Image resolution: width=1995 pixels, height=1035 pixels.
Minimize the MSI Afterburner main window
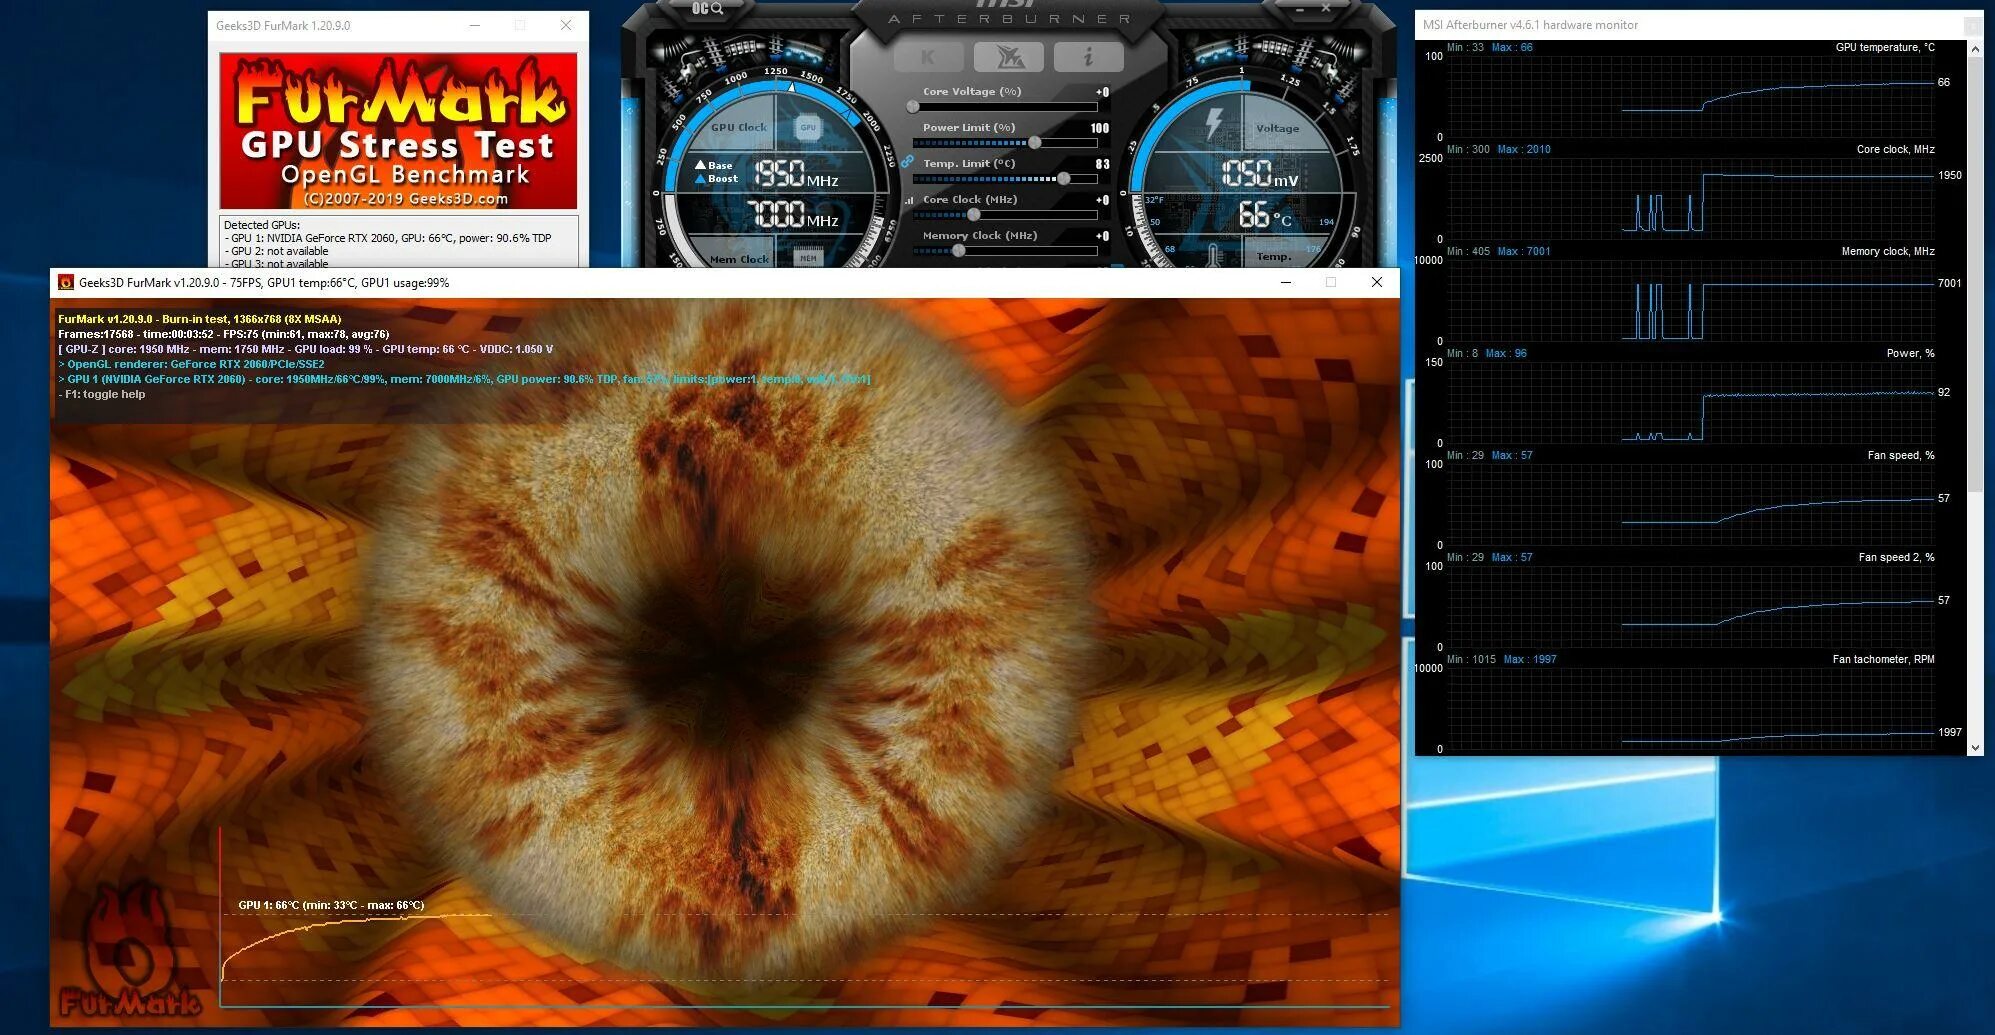1300,9
